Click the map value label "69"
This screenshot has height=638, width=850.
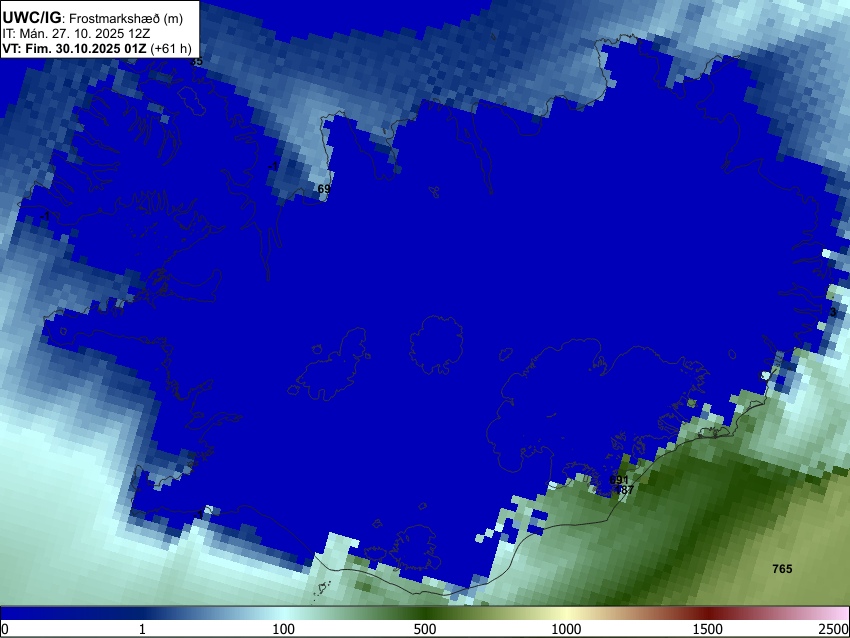[324, 189]
